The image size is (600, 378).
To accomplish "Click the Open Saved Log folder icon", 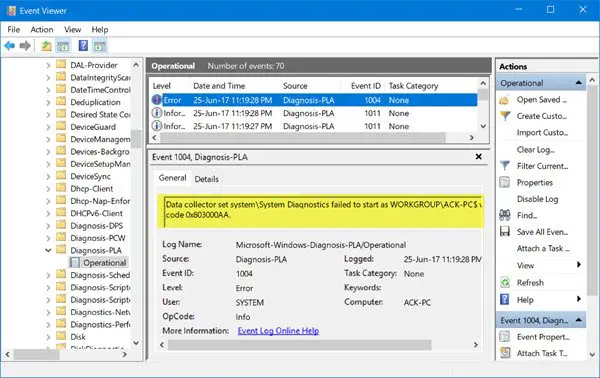I will [x=504, y=100].
